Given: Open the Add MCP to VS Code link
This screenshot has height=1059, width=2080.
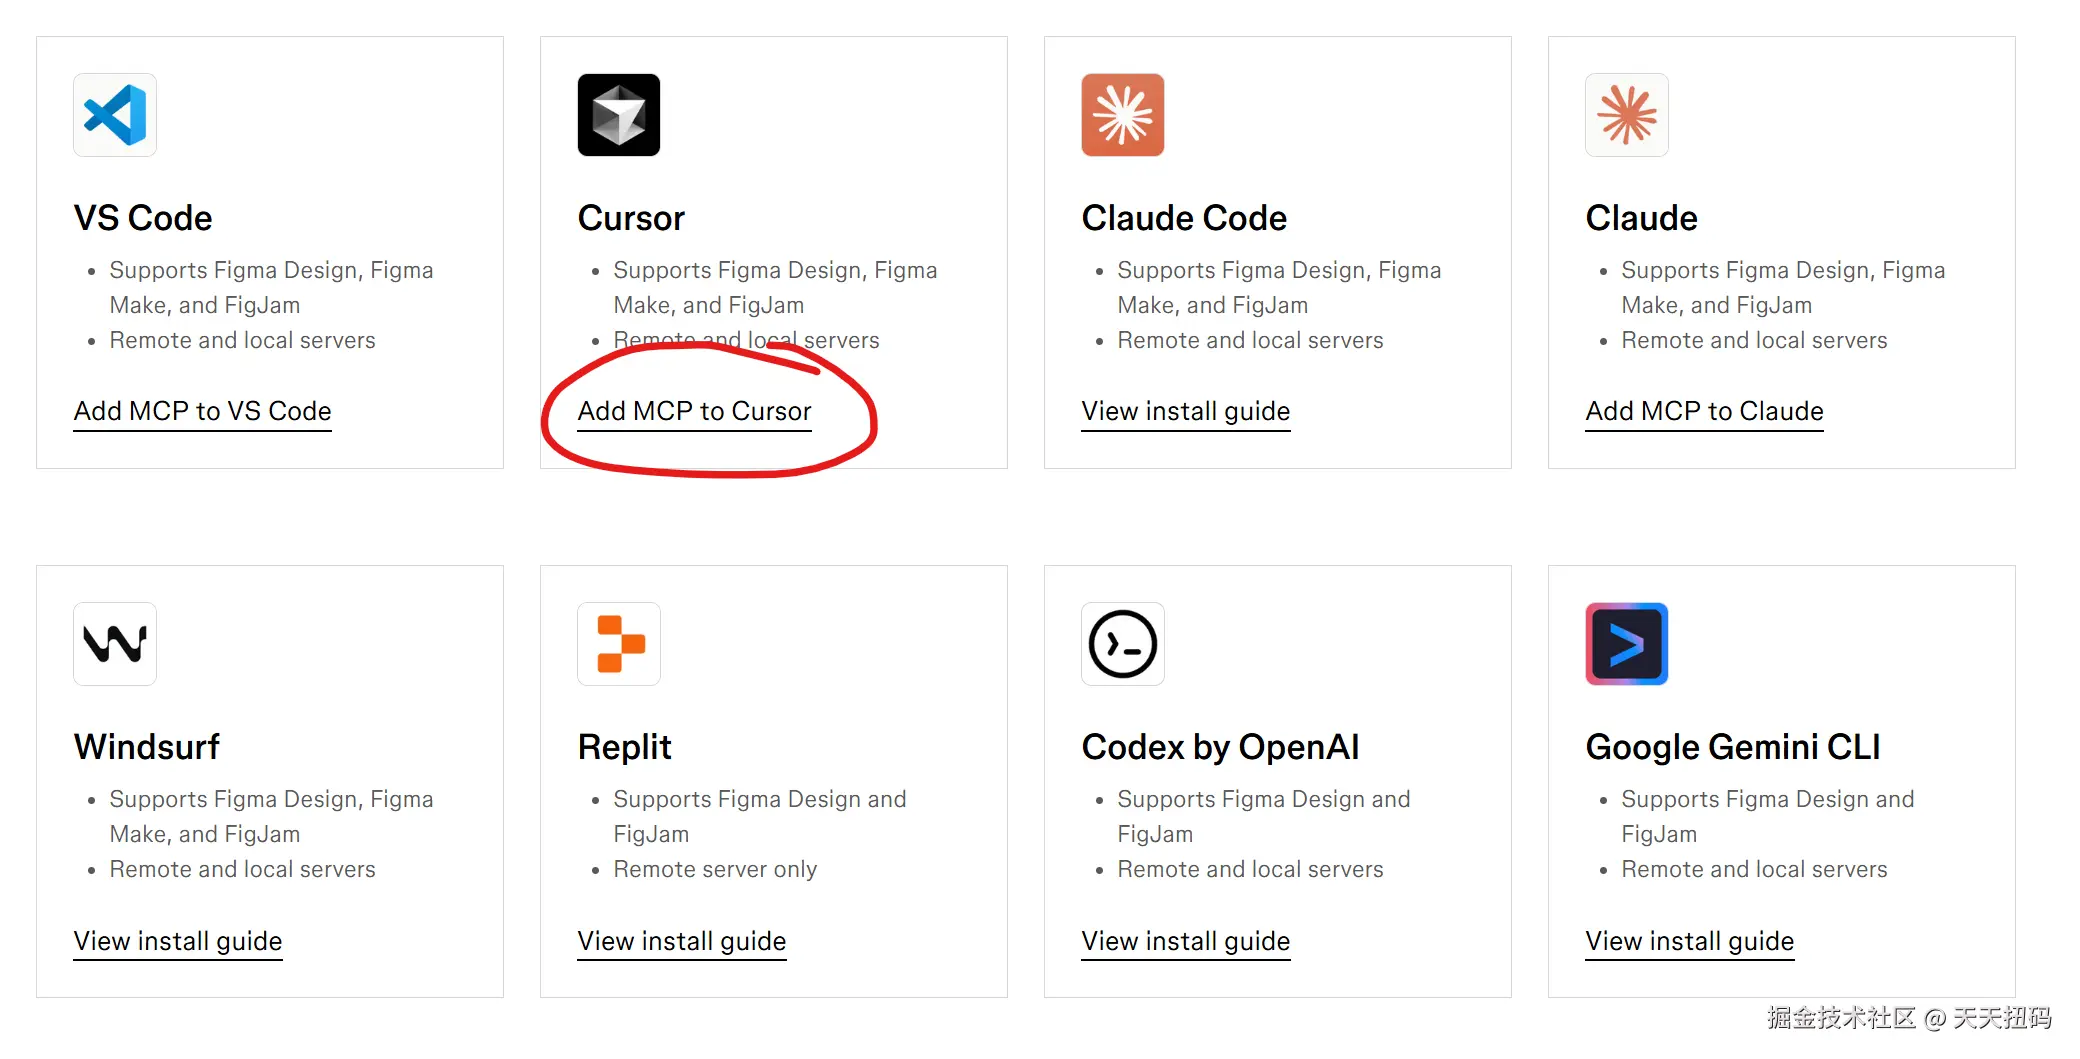Looking at the screenshot, I should (x=203, y=412).
